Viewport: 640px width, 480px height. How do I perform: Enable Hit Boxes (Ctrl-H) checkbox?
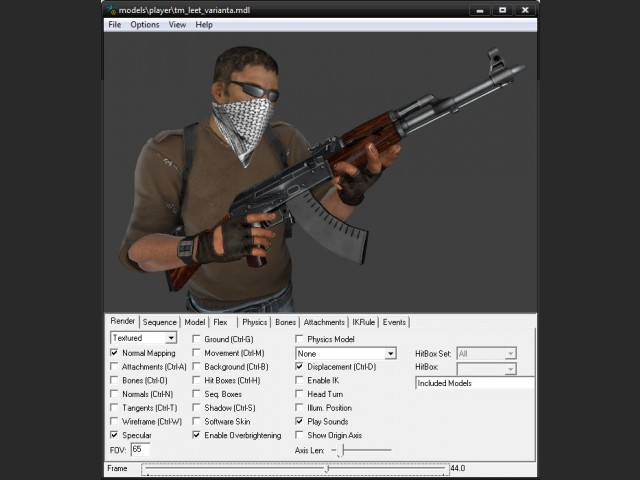[x=196, y=380]
